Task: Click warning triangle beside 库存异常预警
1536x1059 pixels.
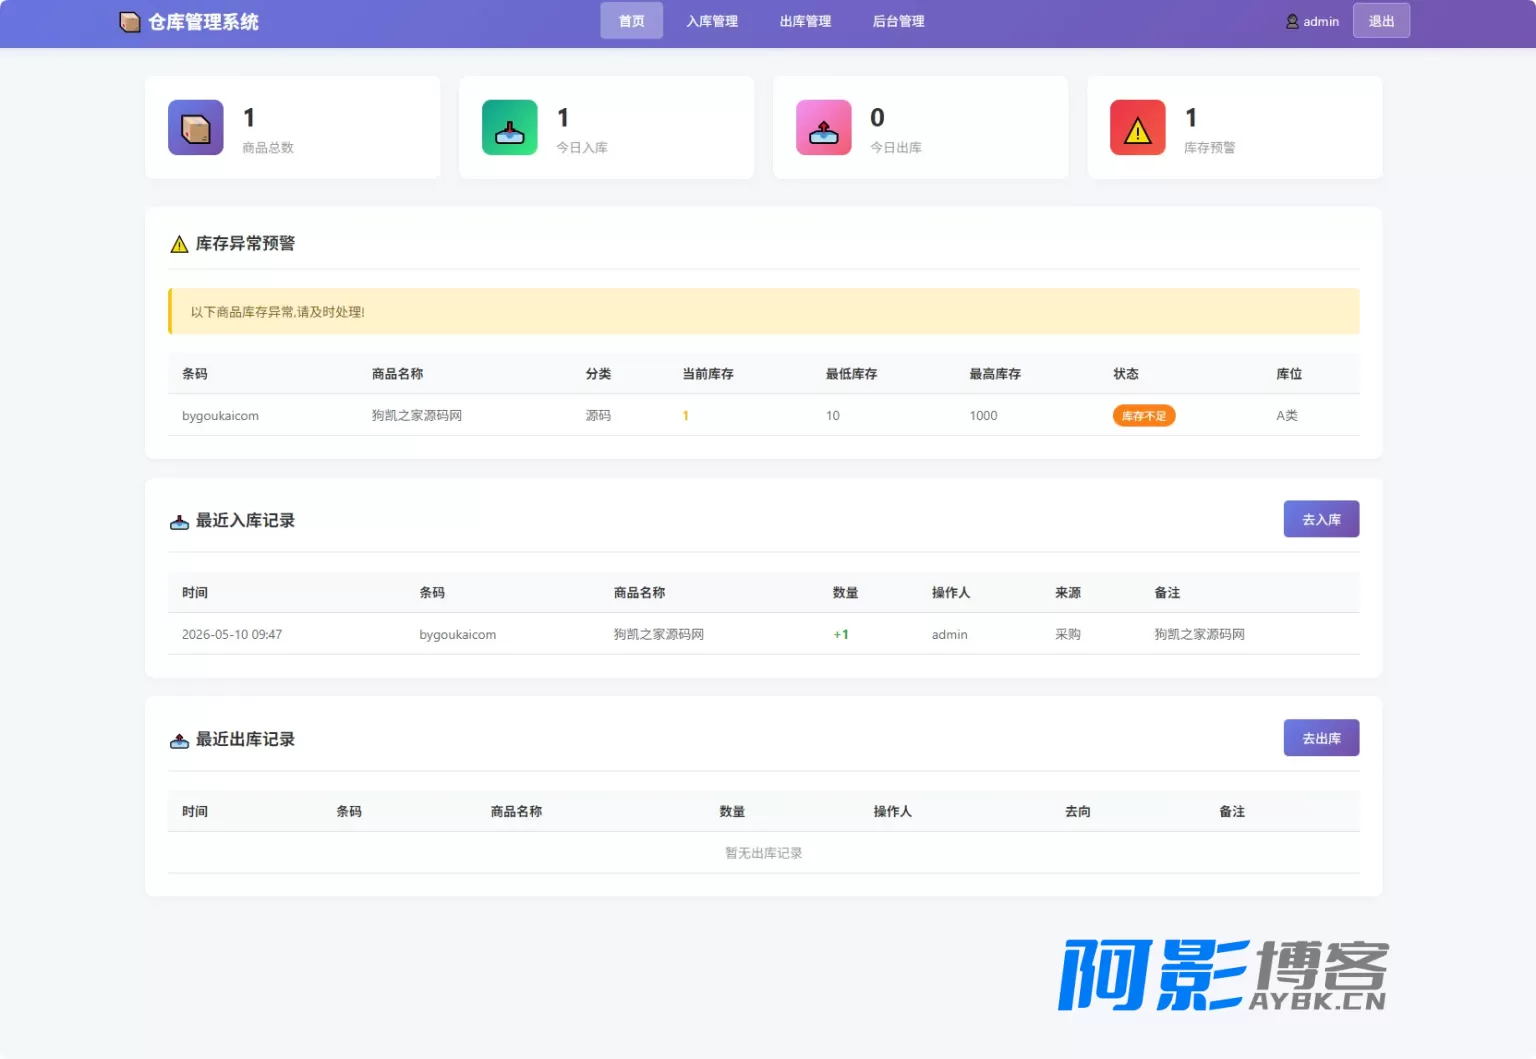Action: point(179,244)
